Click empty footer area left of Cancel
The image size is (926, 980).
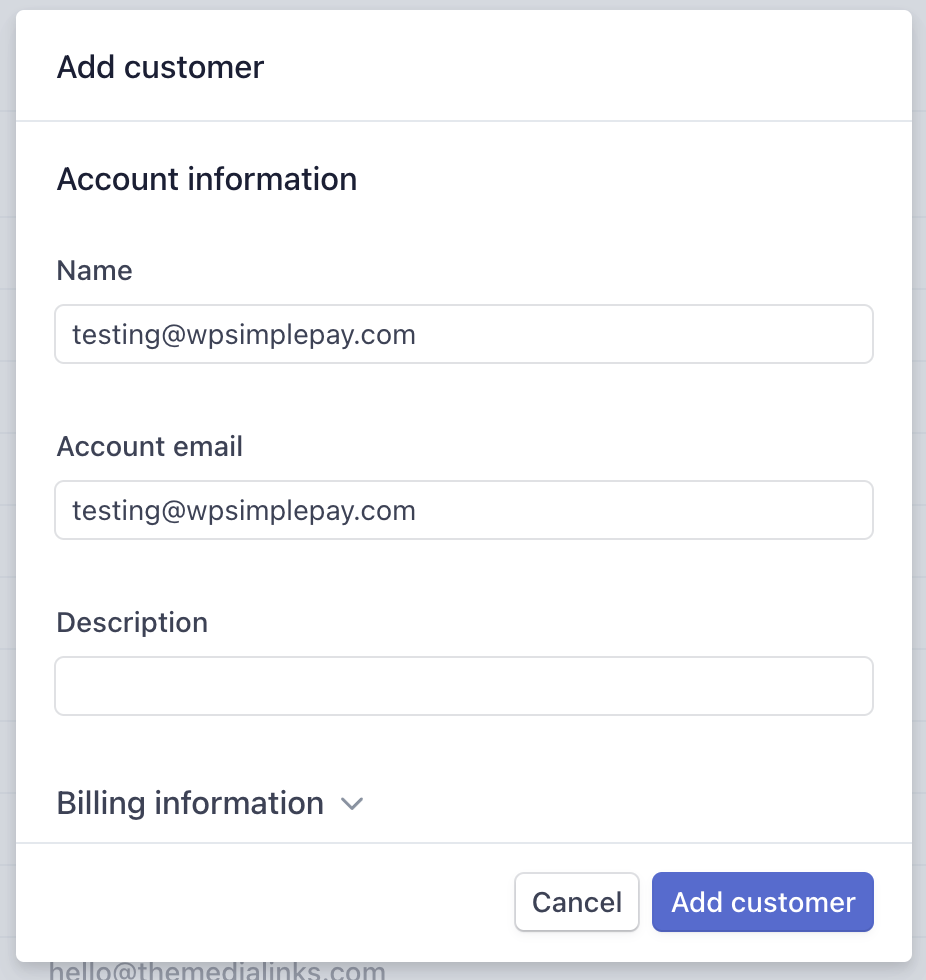click(260, 902)
